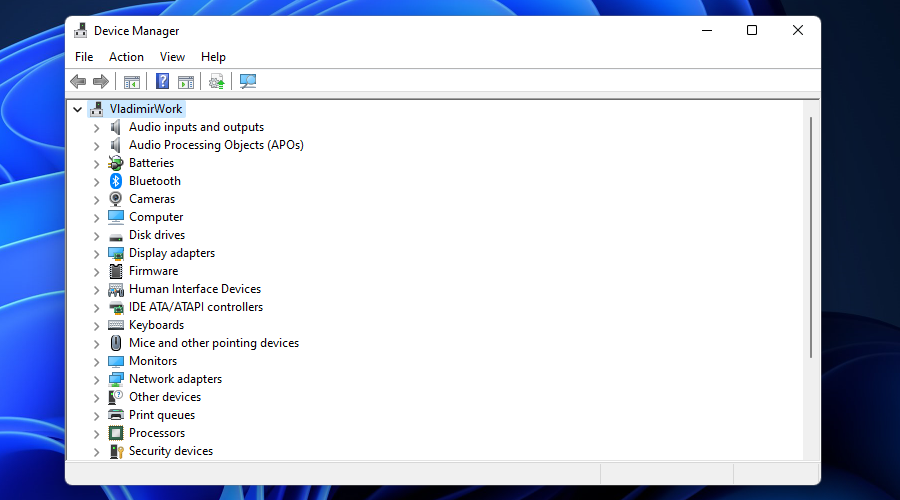This screenshot has height=500, width=900.
Task: Expand the Bluetooth category
Action: 96,181
